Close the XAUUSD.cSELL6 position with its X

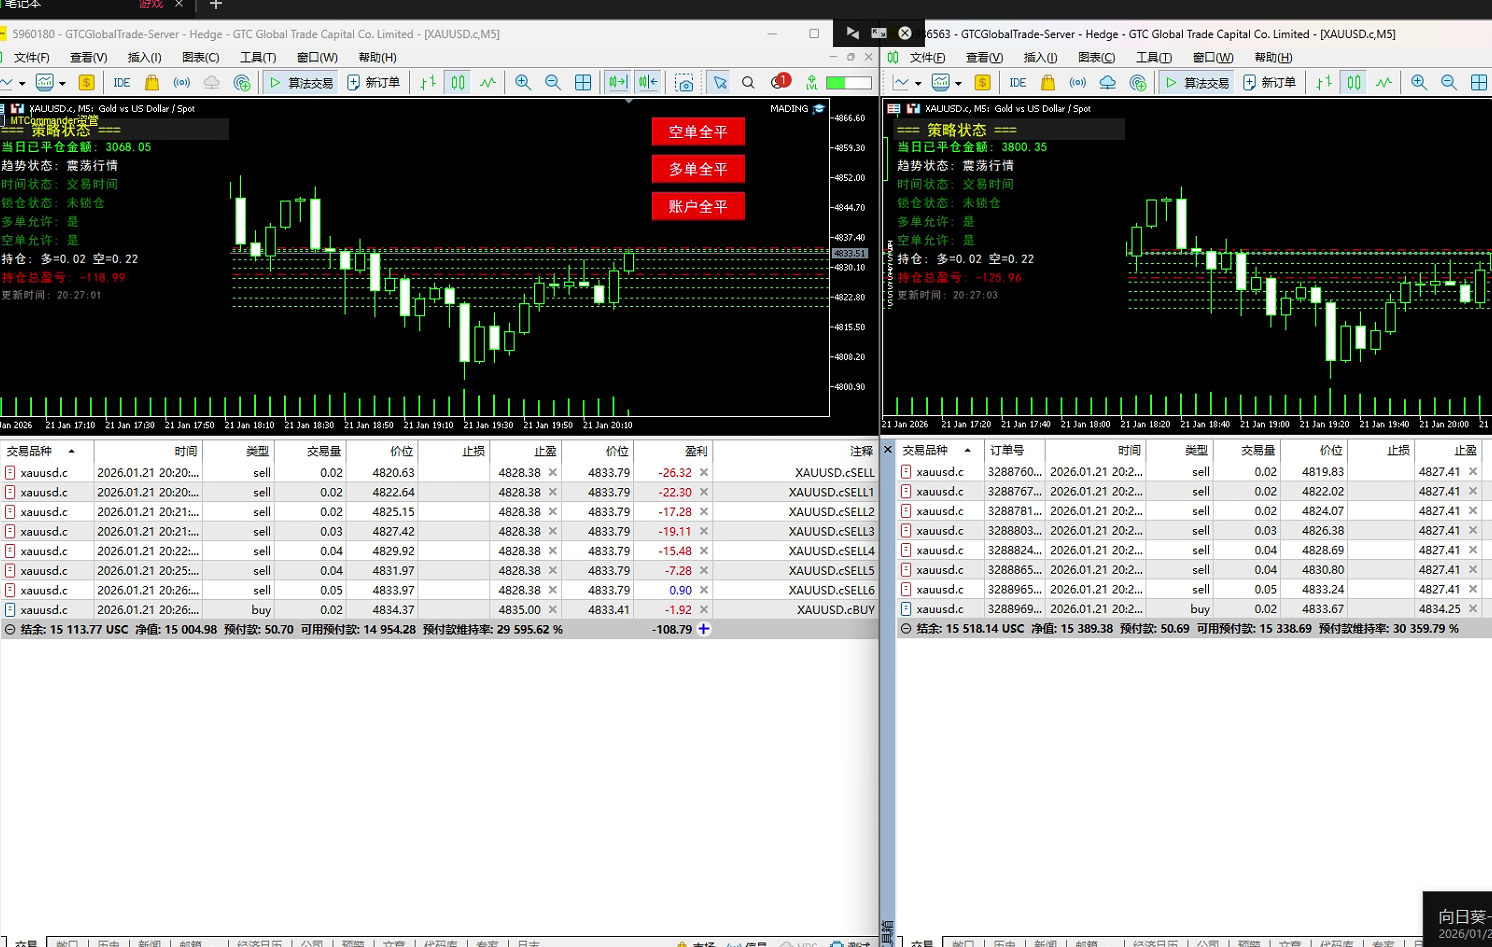(704, 590)
